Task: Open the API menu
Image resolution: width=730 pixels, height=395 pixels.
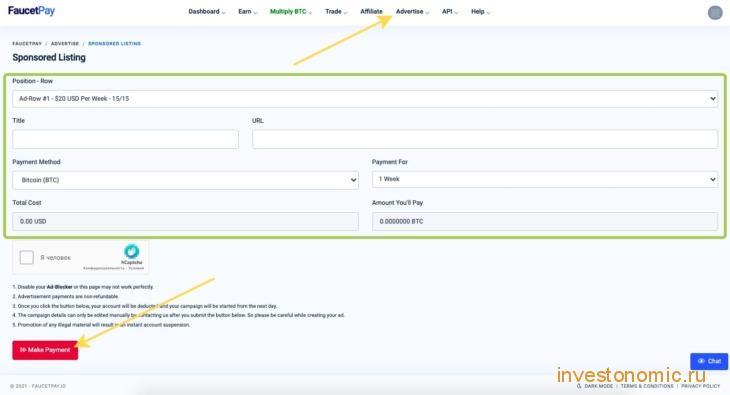Action: point(450,12)
